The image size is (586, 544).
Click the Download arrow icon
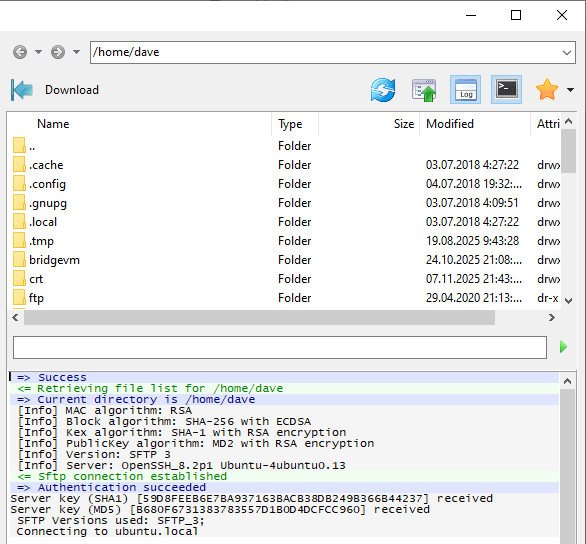(22, 90)
